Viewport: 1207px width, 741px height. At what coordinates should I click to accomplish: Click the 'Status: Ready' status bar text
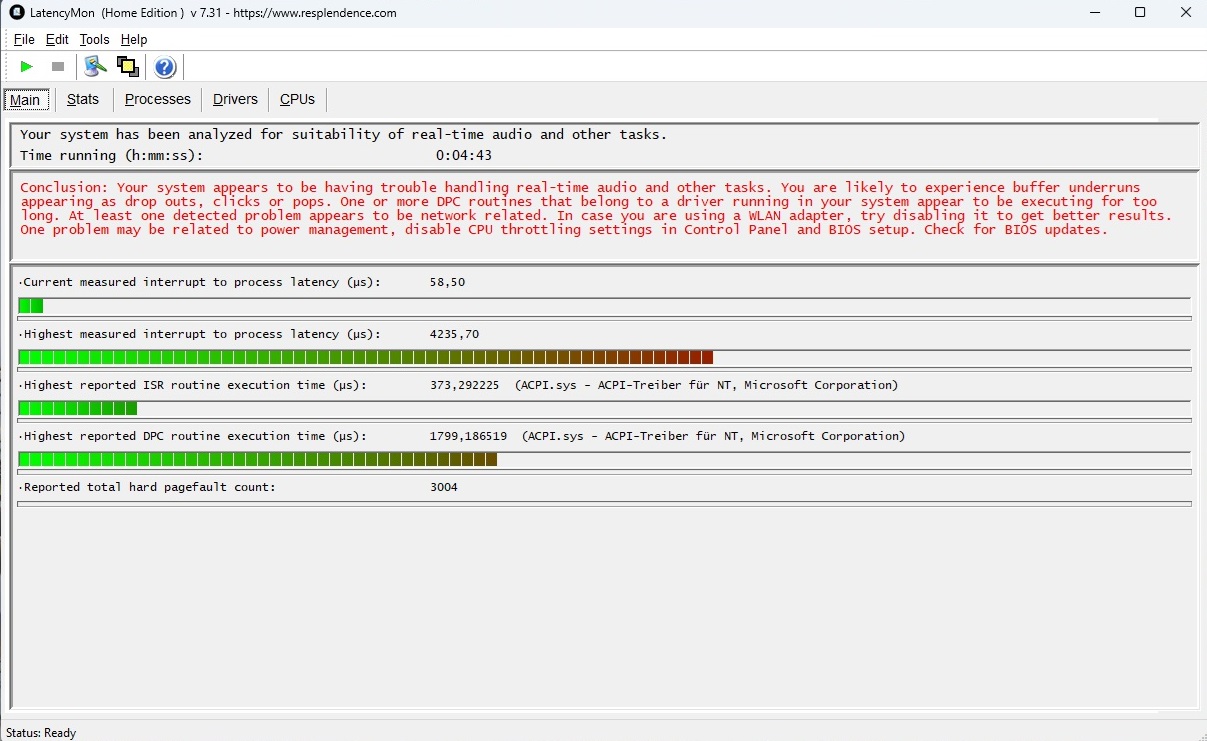pyautogui.click(x=41, y=733)
